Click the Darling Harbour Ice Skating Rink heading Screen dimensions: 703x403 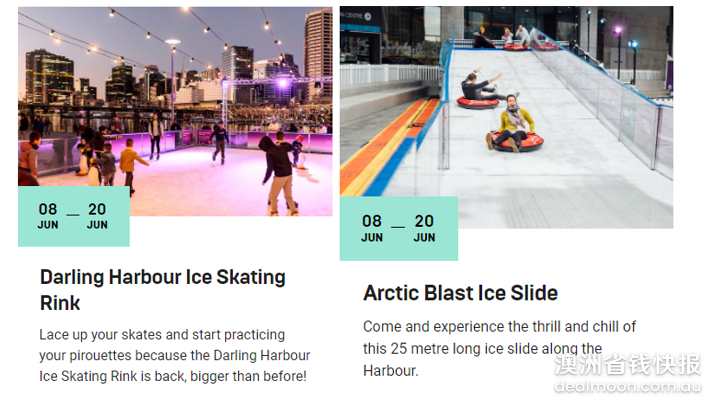pos(163,290)
